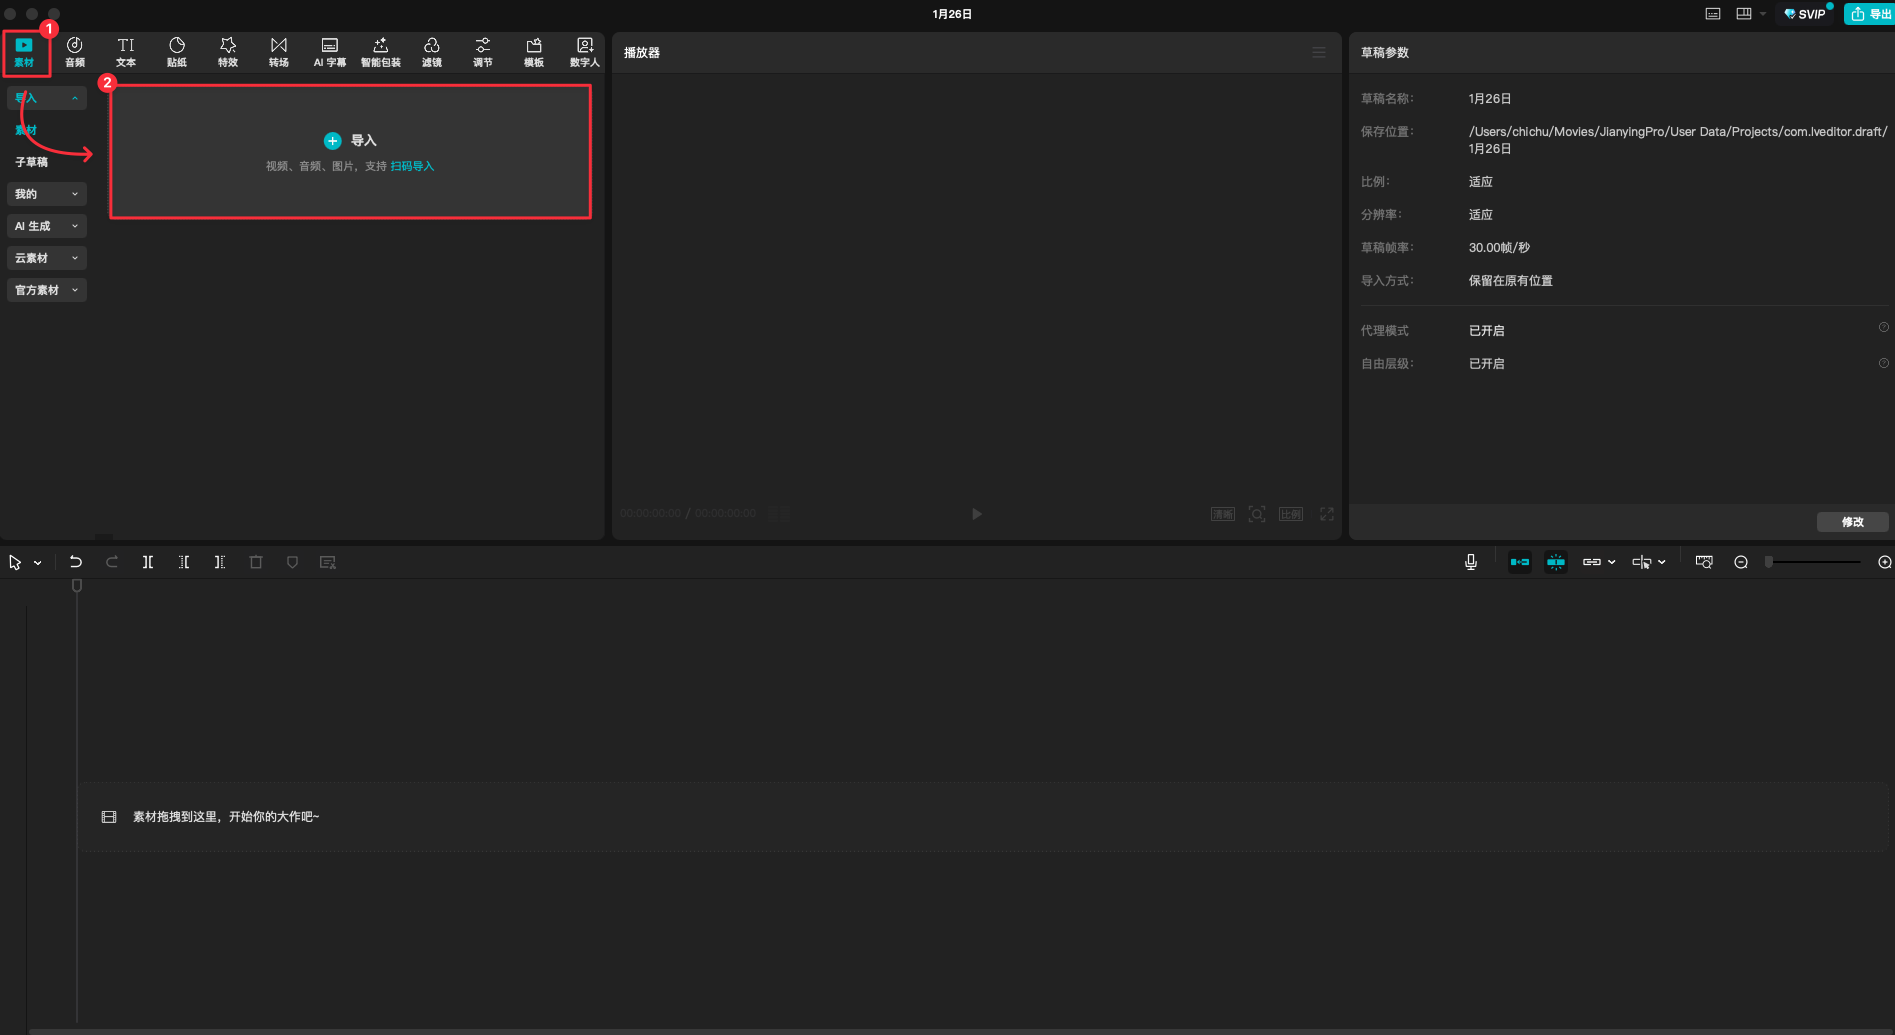1895x1035 pixels.
Task: Click the 扫码导入 scan-import link
Action: click(x=412, y=166)
